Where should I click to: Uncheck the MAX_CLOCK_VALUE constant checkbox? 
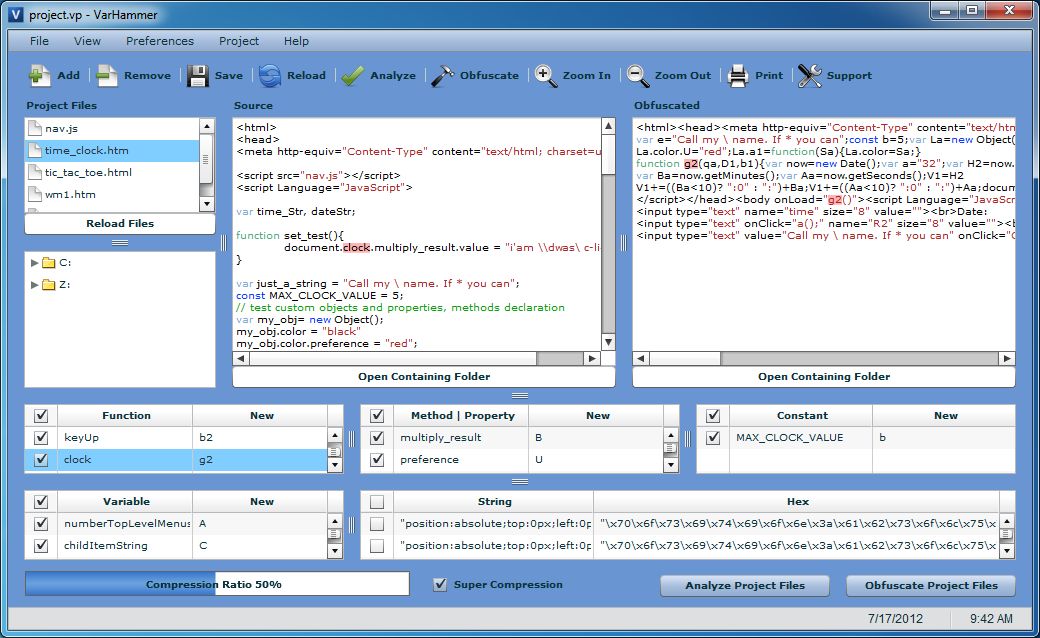click(713, 438)
